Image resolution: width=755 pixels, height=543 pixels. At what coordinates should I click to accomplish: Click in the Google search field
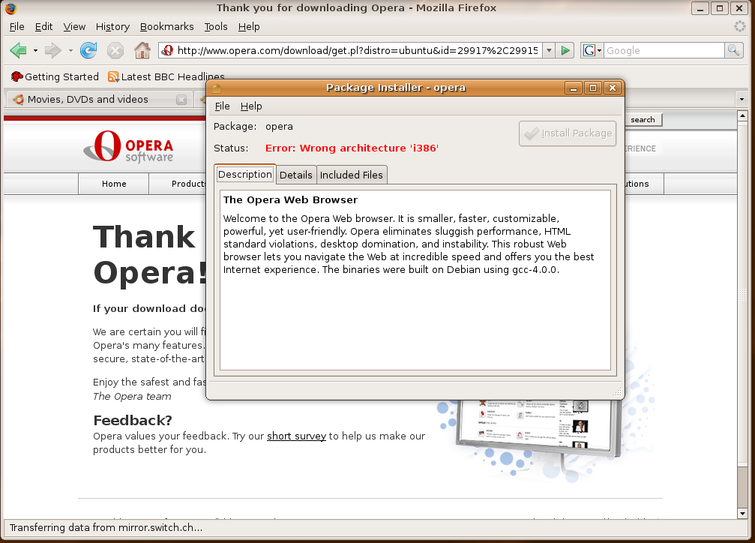pos(664,50)
